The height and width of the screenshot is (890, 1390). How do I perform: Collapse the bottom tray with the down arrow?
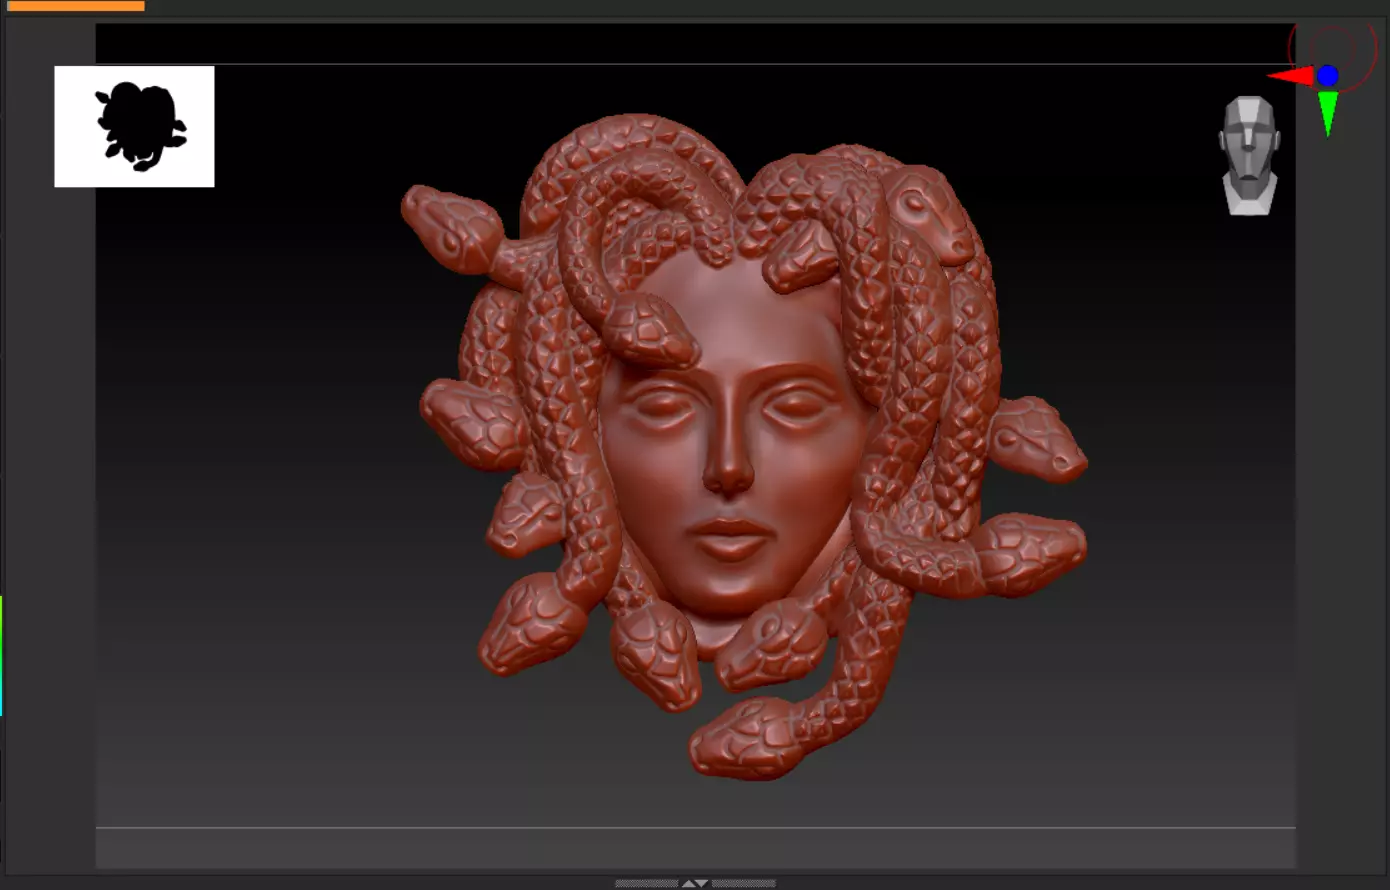point(702,884)
